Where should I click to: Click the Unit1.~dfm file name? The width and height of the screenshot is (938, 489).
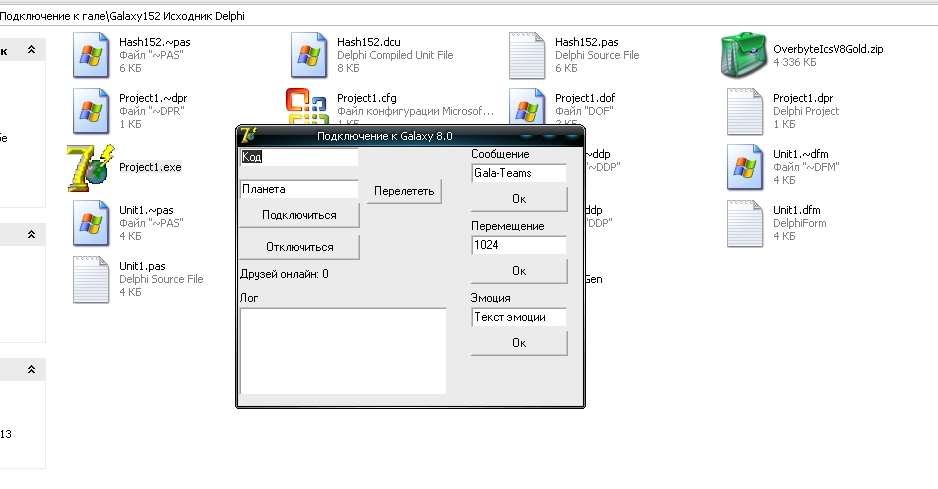(x=800, y=154)
